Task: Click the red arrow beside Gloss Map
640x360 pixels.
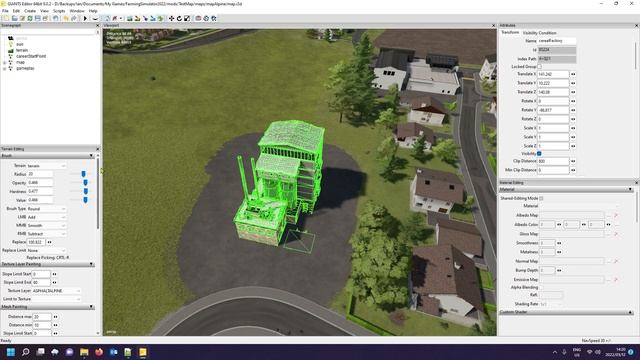Action: coord(616,234)
